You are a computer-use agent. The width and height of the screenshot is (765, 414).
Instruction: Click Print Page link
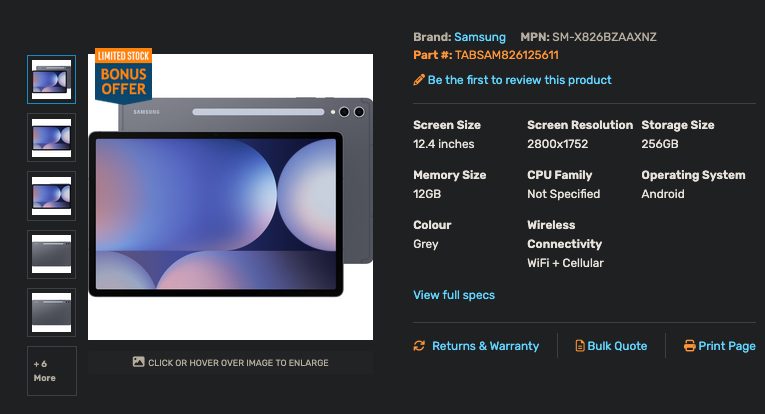pos(727,346)
